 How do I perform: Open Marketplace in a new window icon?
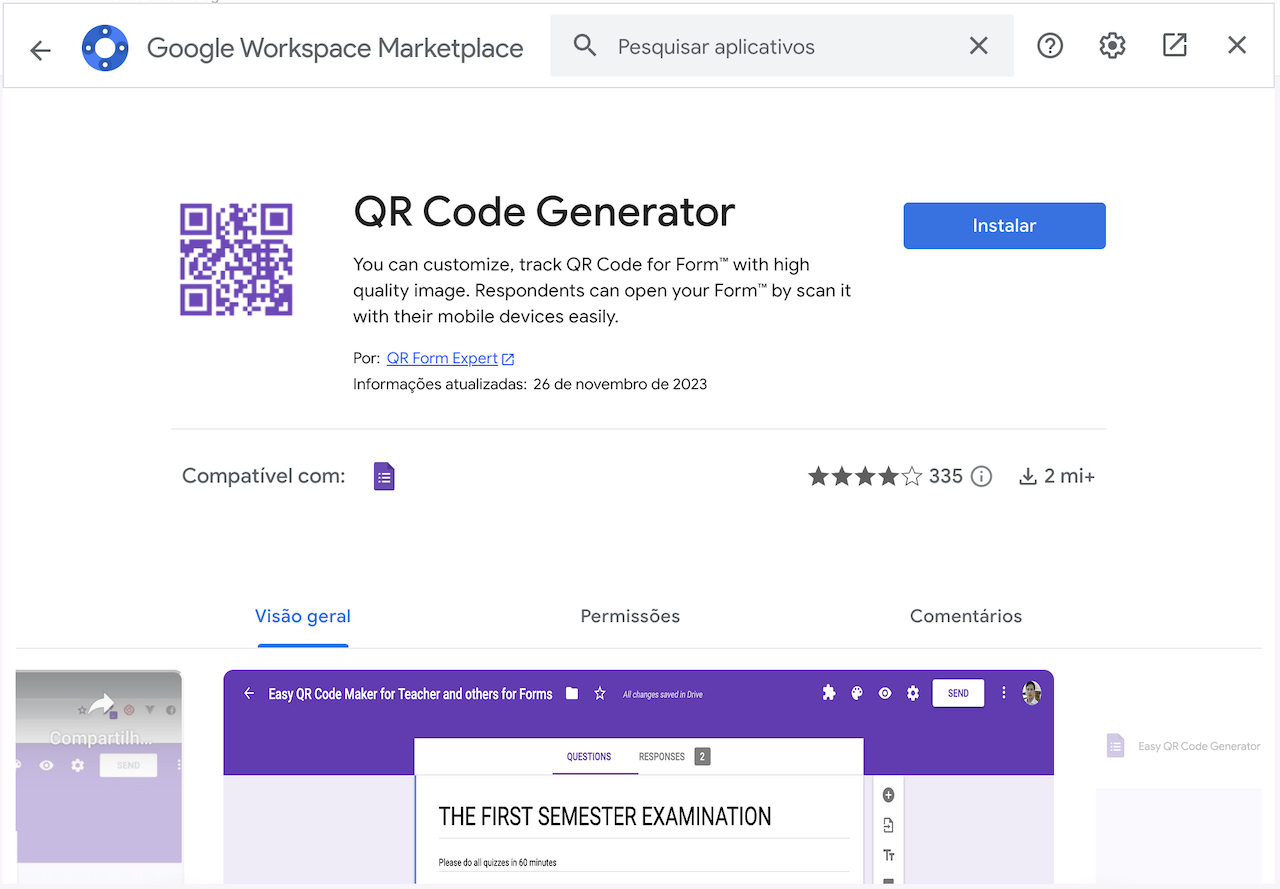coord(1175,45)
